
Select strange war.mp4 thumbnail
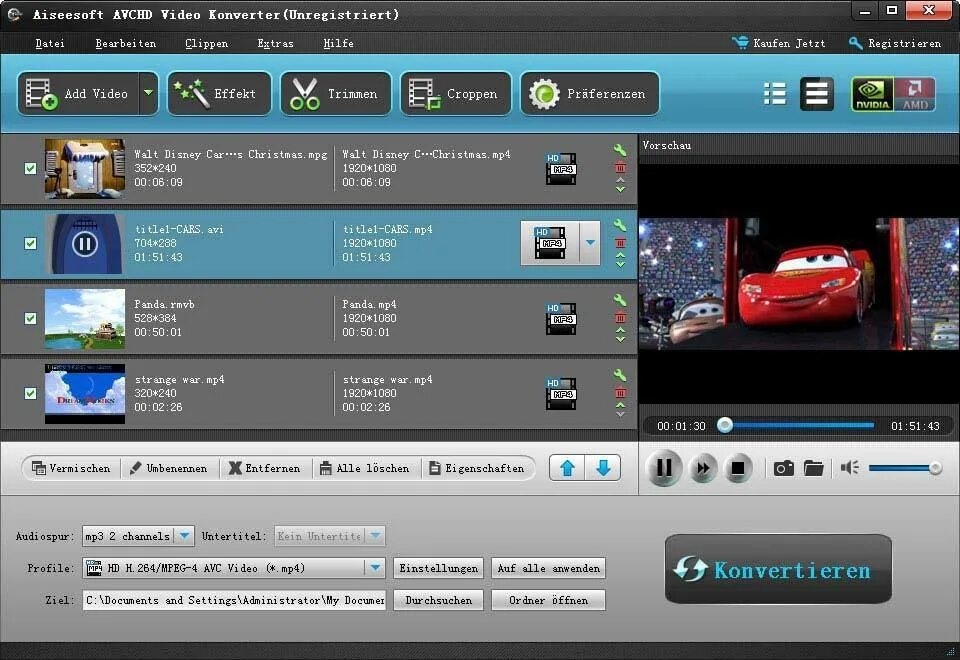point(84,393)
